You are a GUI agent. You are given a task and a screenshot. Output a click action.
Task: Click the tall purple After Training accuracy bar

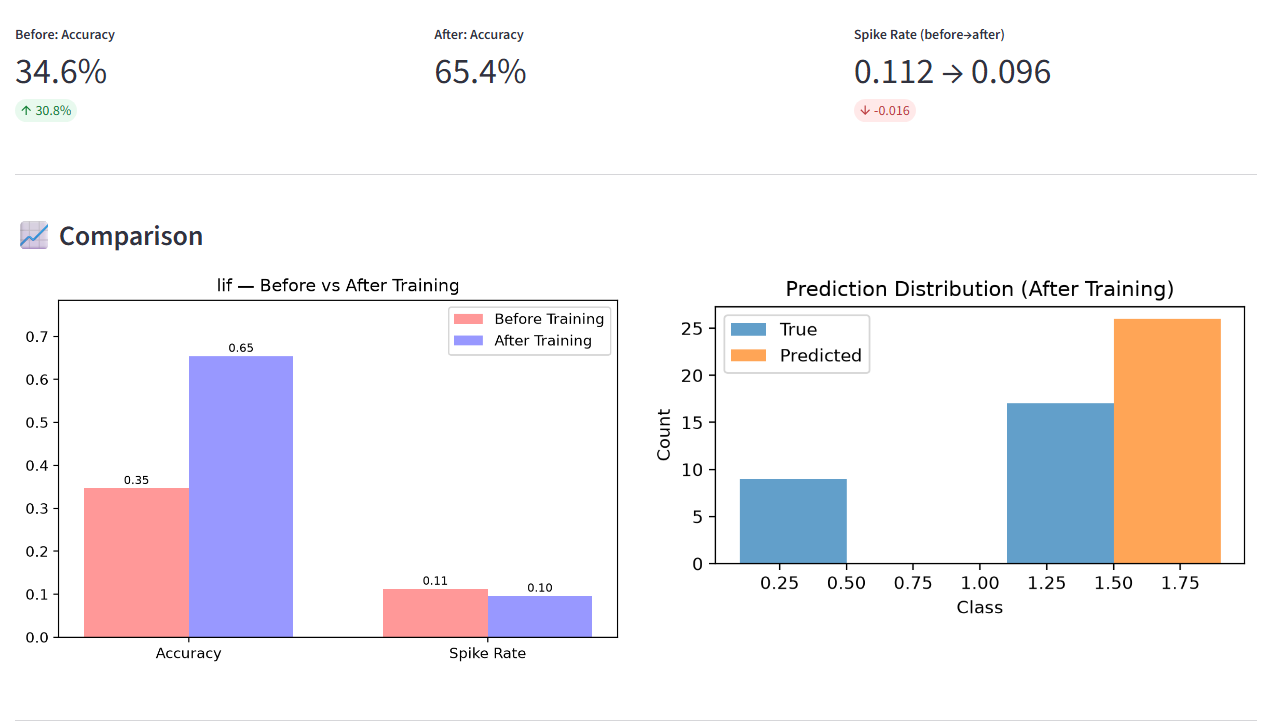[241, 496]
